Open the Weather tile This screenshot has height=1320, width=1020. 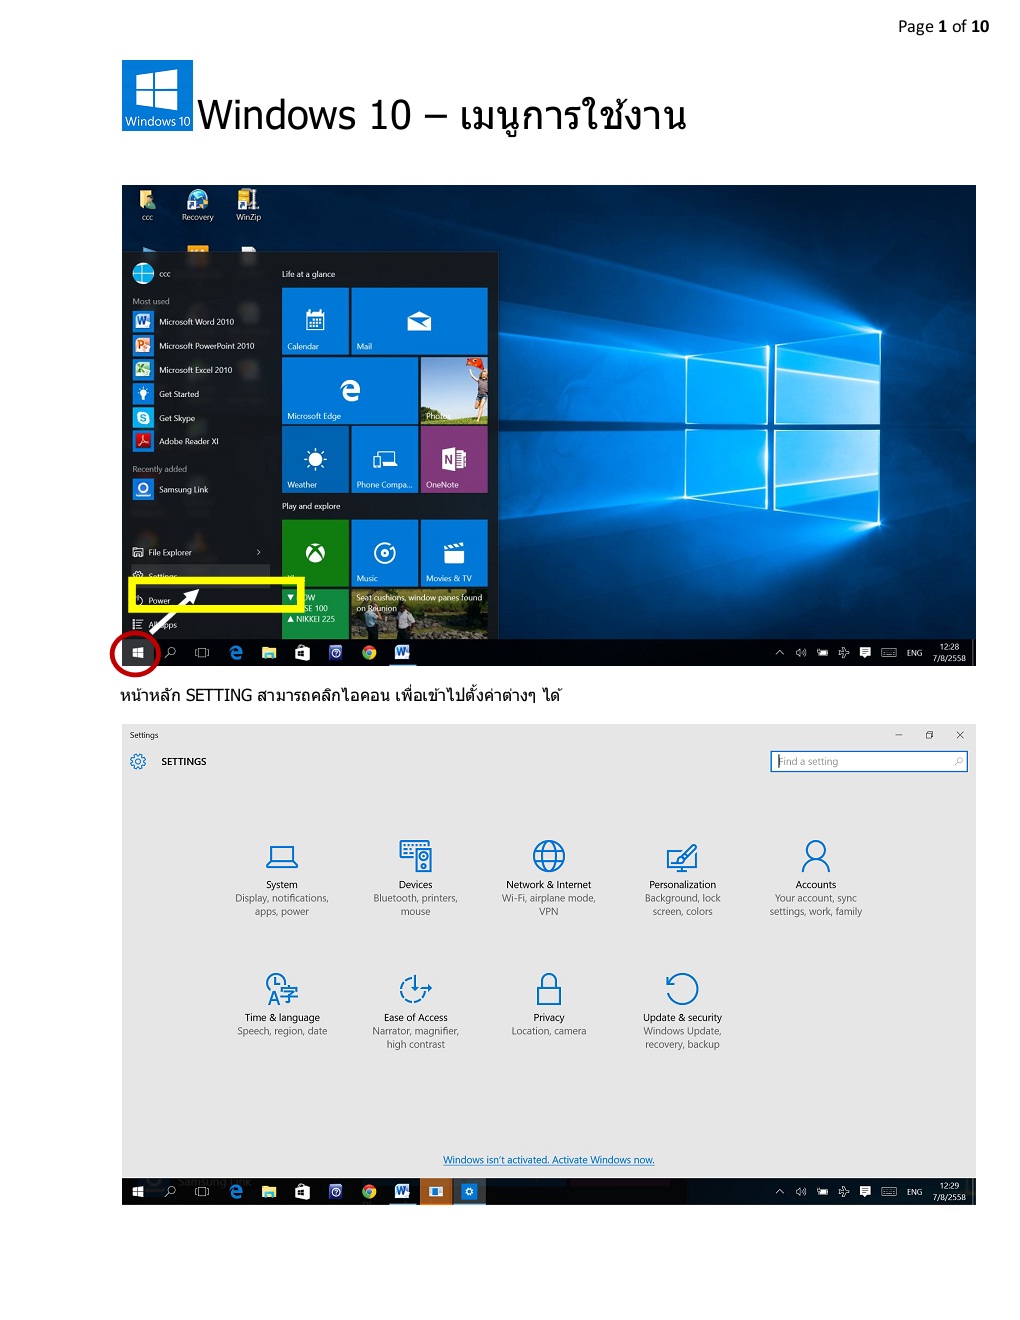pos(315,460)
